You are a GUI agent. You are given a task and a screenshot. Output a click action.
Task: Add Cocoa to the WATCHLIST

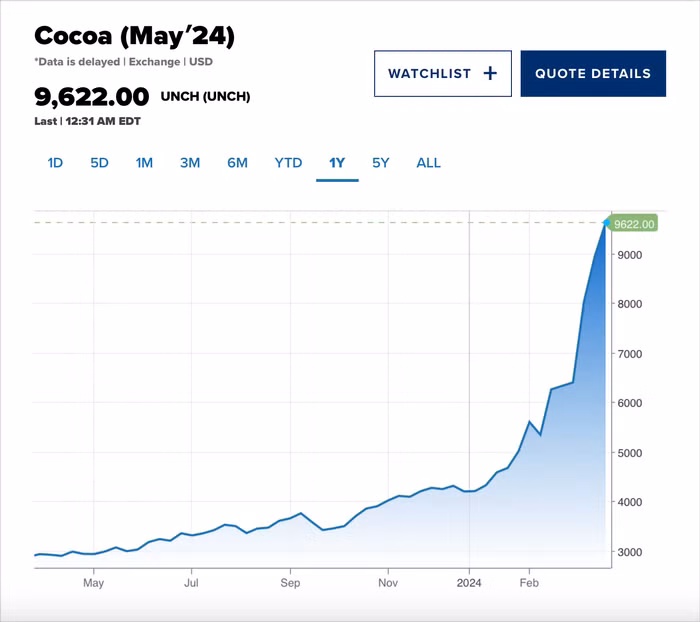(x=442, y=73)
